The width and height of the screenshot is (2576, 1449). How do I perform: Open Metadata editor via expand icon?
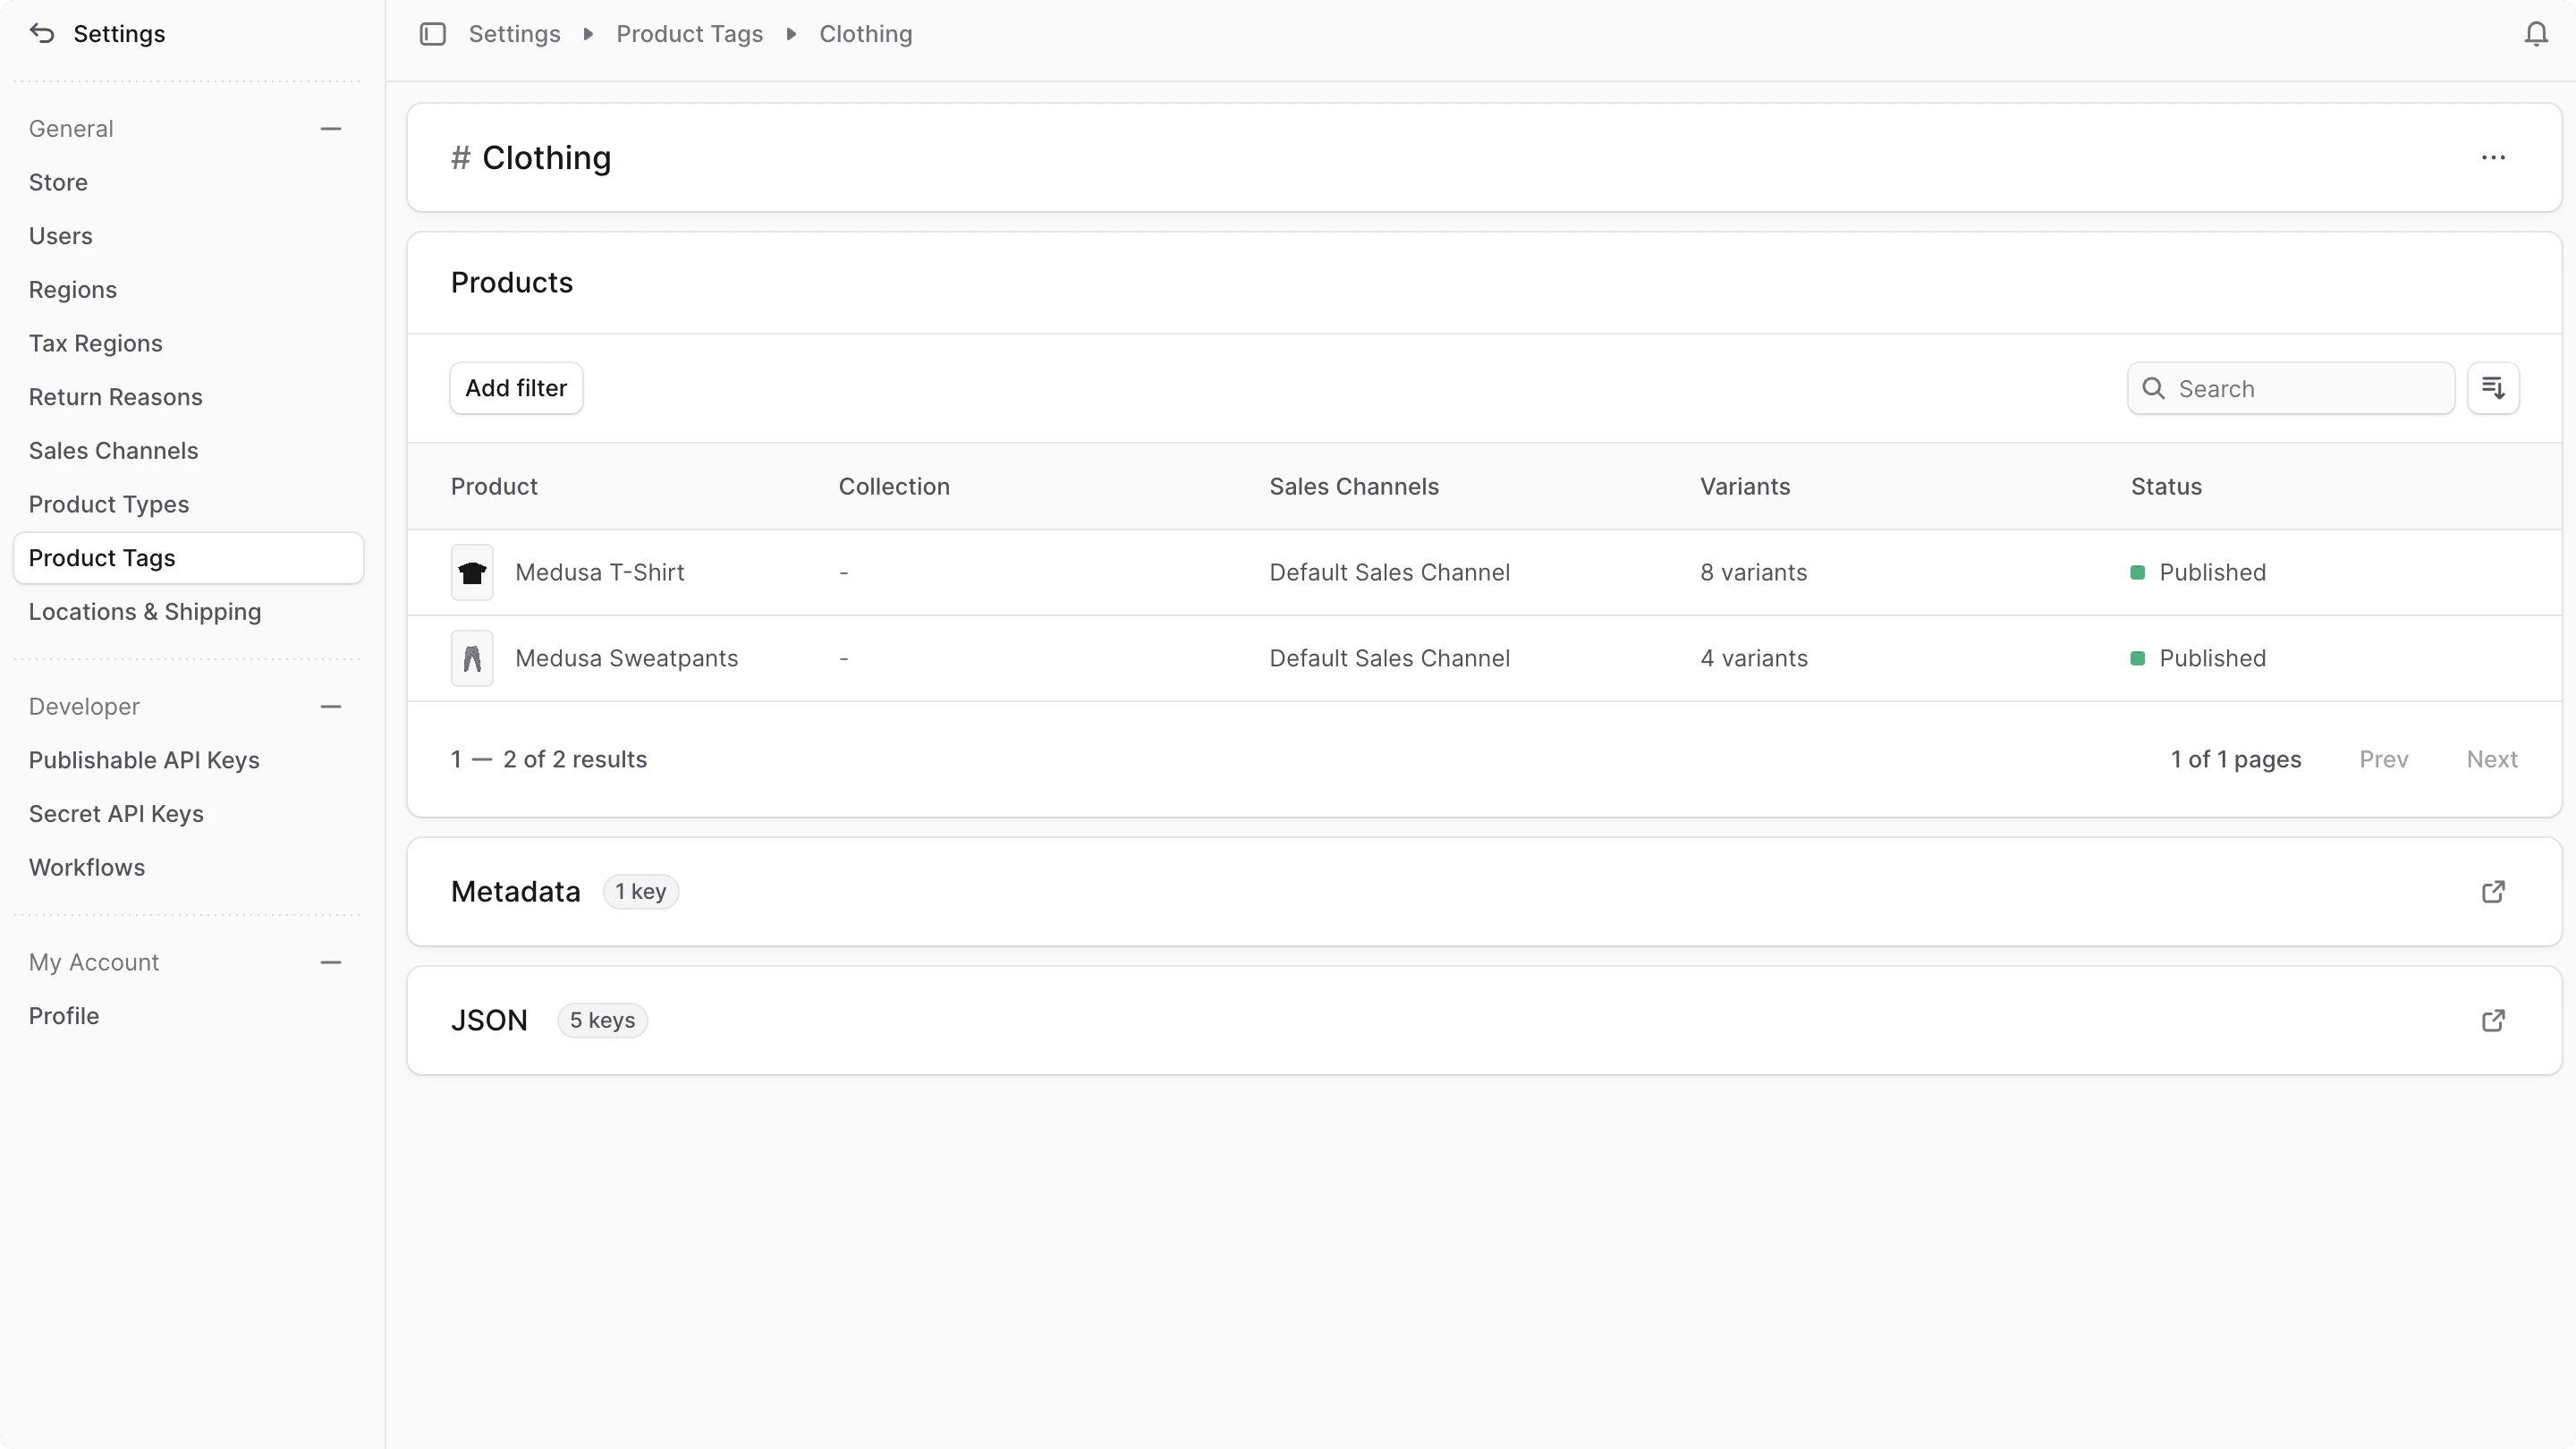[2492, 891]
